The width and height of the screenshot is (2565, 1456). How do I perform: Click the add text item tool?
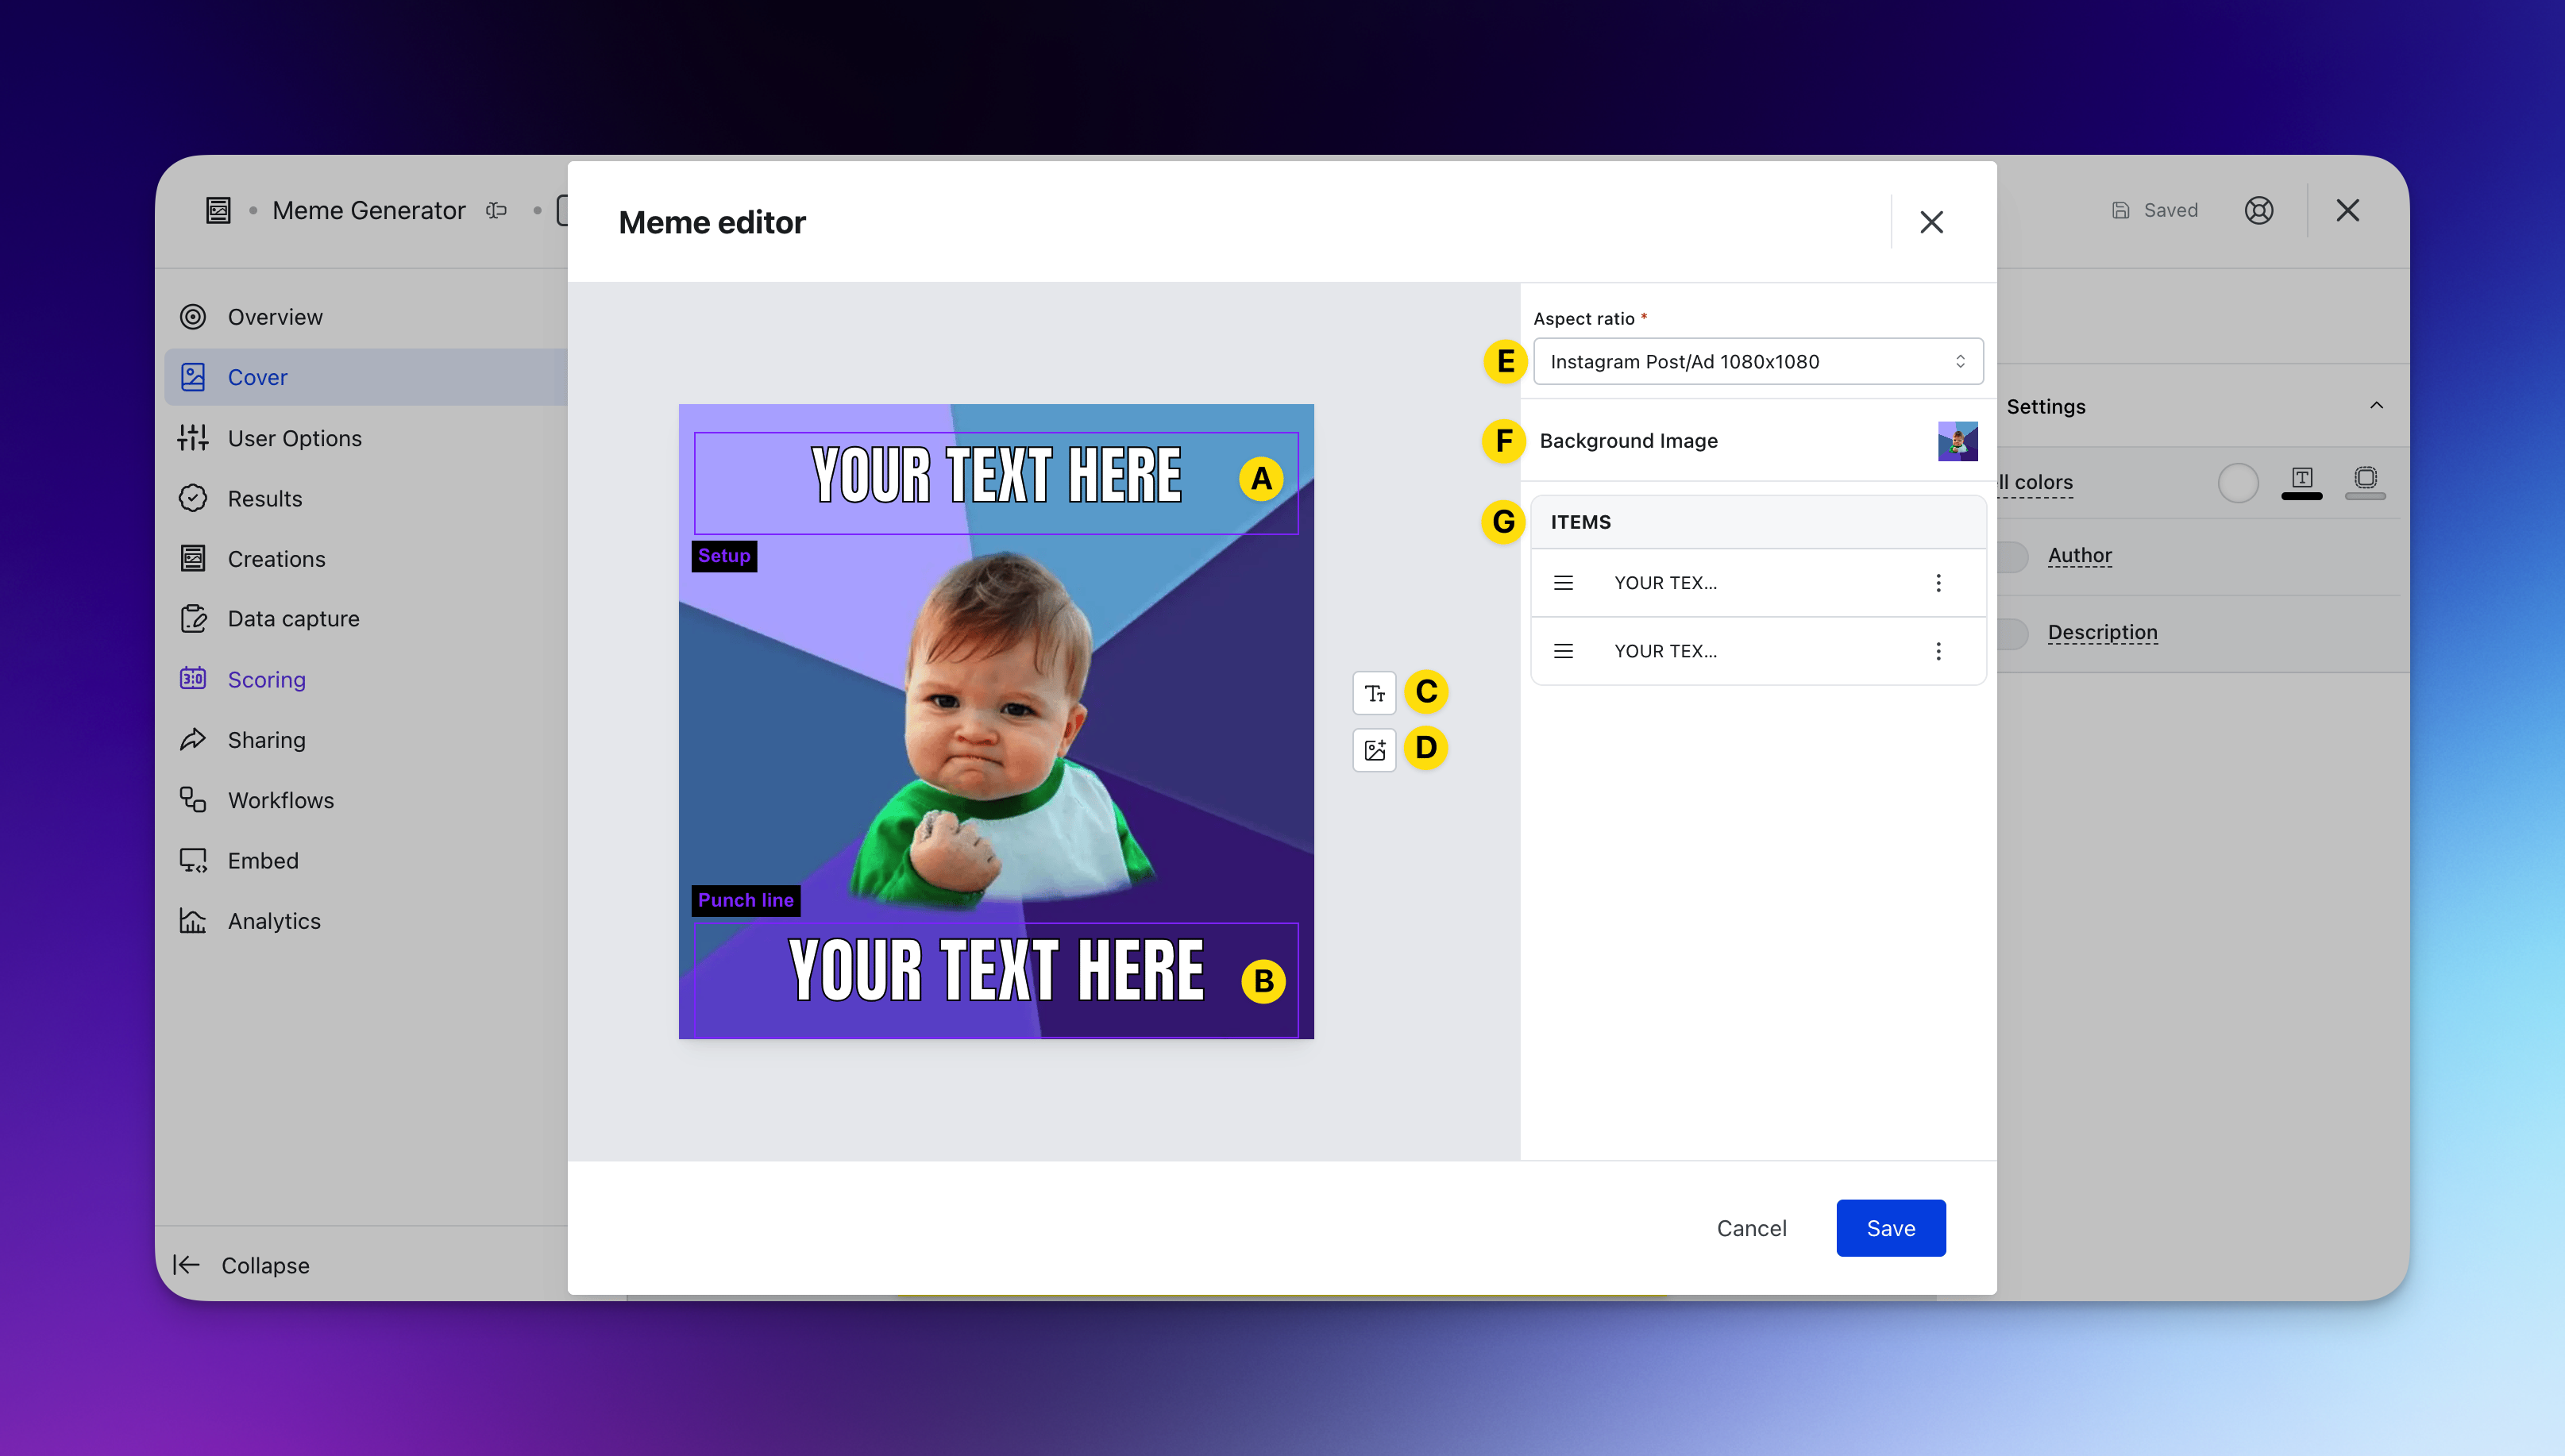1374,693
